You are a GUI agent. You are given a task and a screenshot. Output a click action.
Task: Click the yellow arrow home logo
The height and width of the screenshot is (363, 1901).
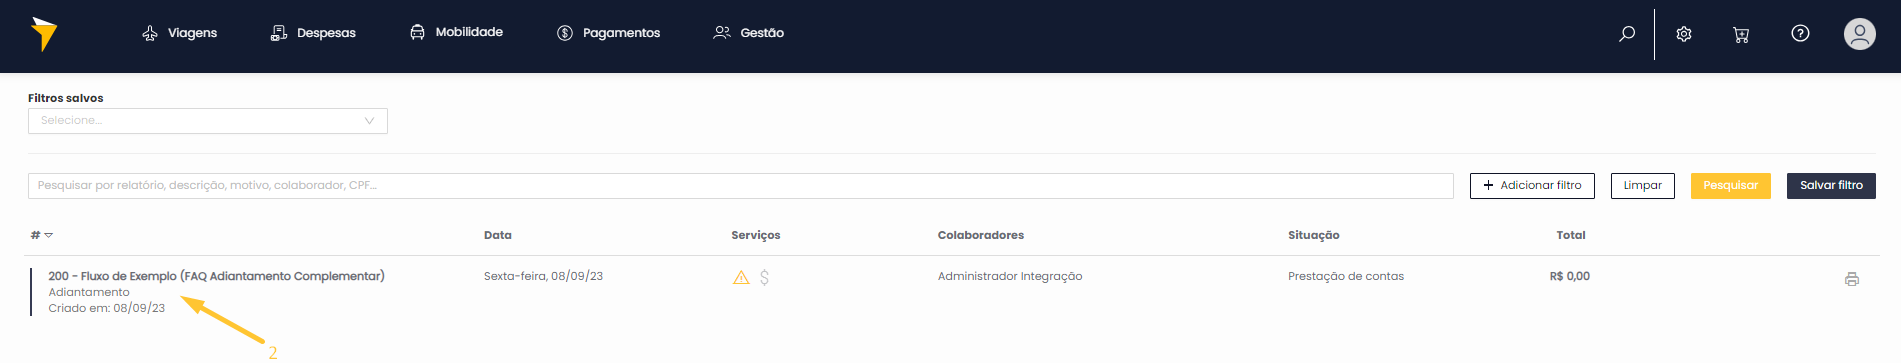[x=43, y=34]
